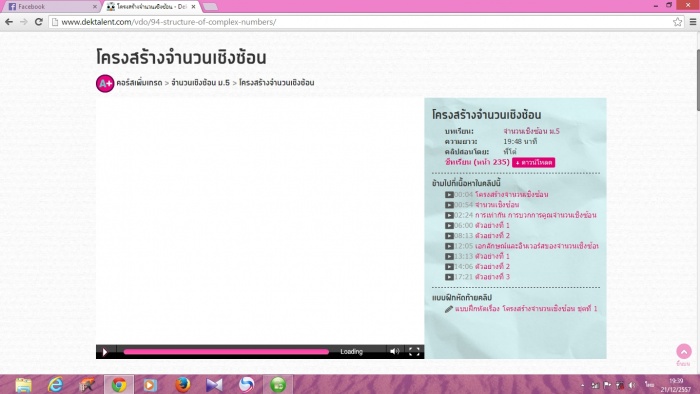Click the A+ course badge icon
Screen dimensions: 700x394
(x=105, y=83)
